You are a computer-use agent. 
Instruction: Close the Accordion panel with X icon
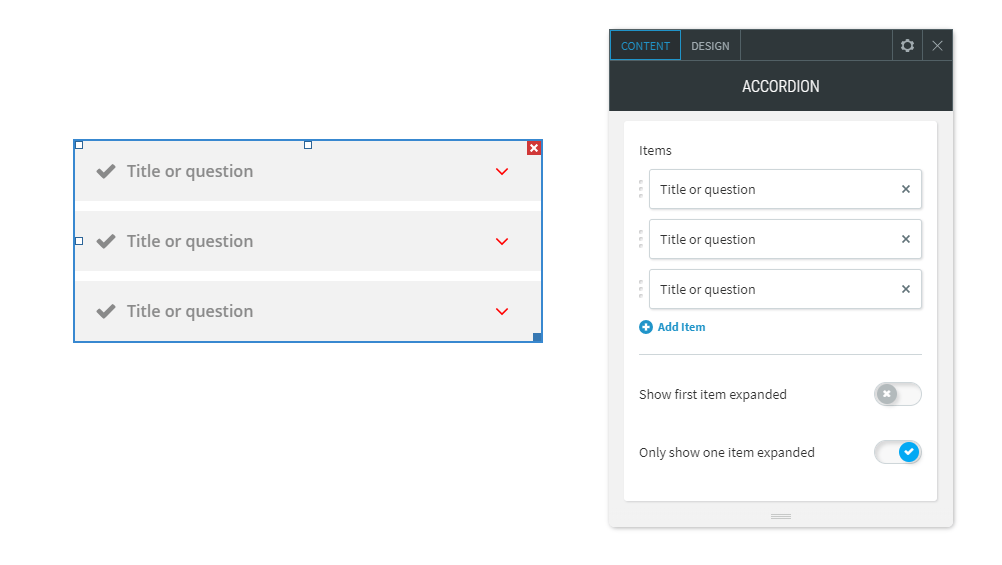937,45
